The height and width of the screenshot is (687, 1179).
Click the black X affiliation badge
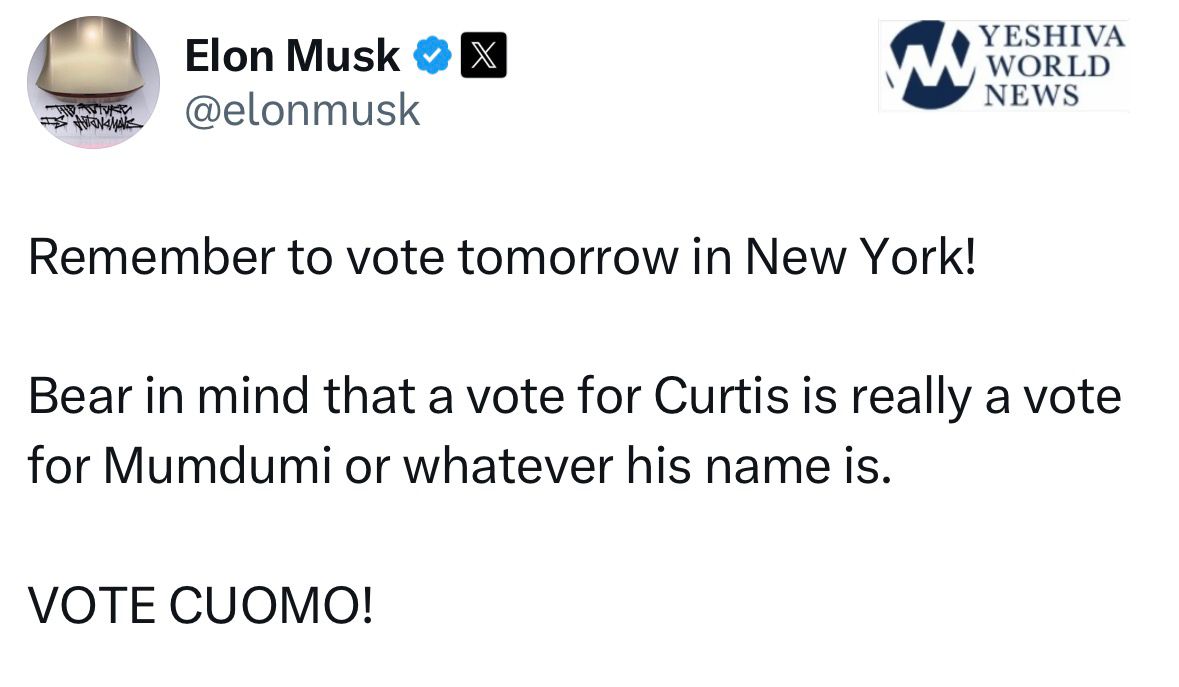tap(483, 56)
